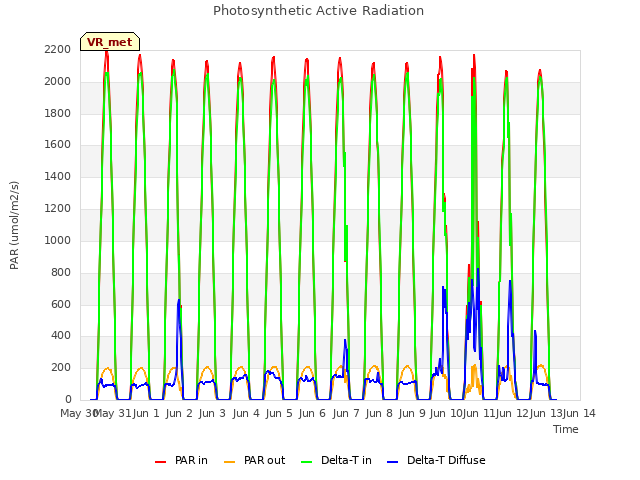Click the May 31 x-axis label

tap(112, 413)
